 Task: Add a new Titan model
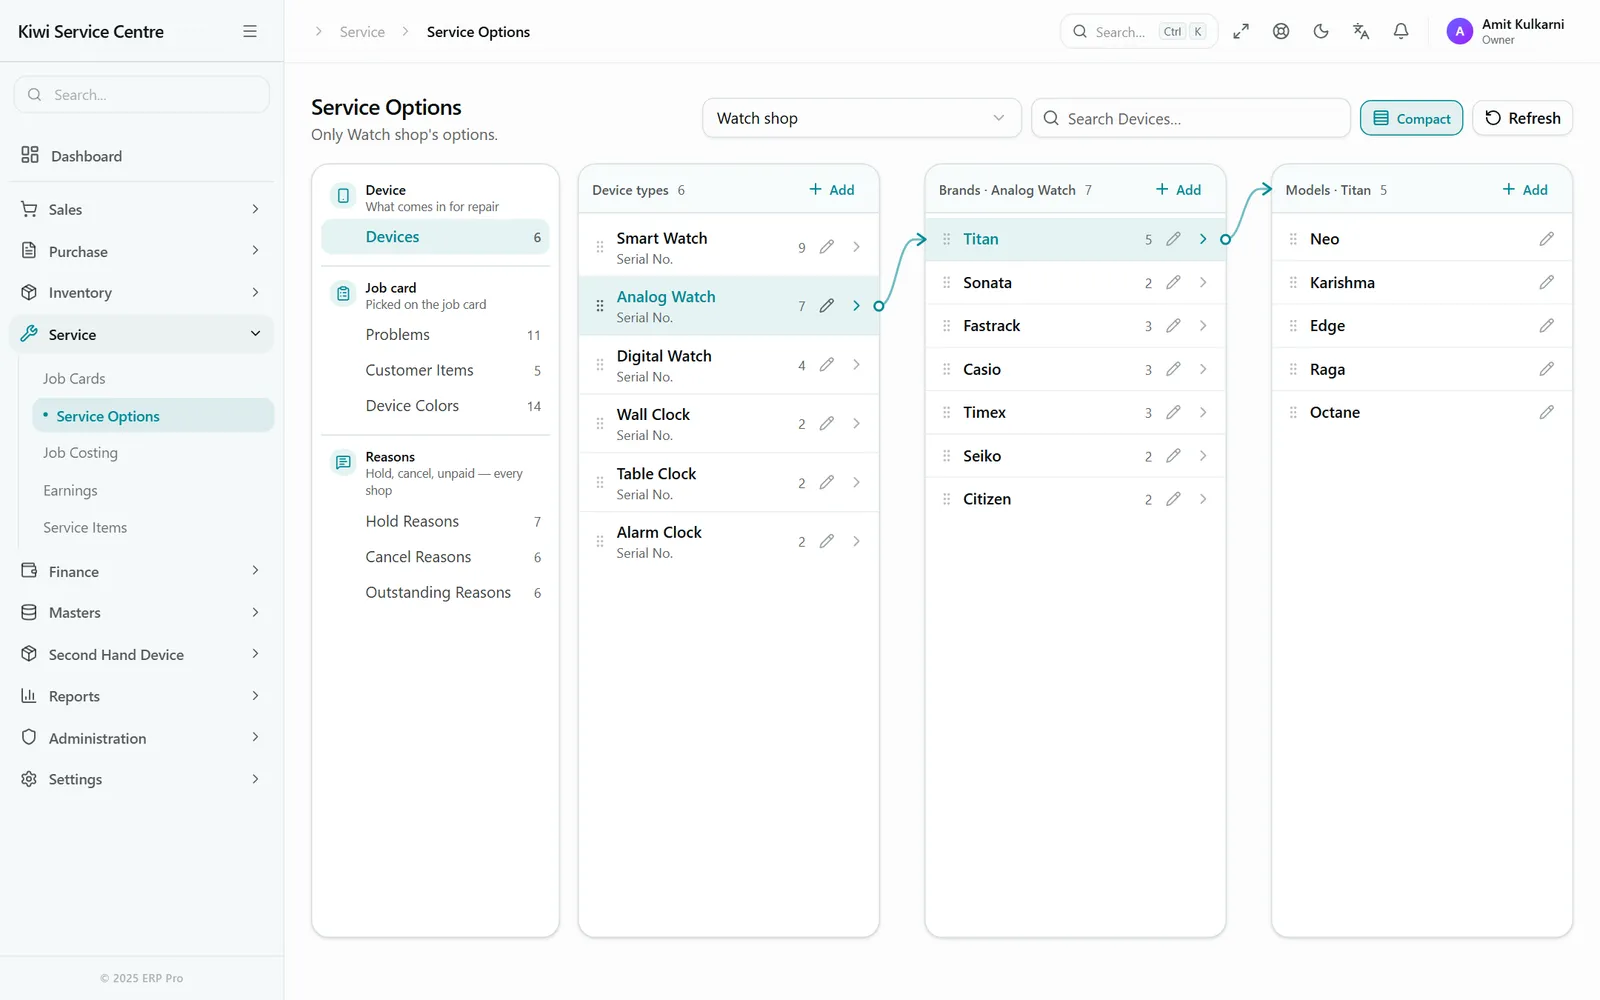[x=1525, y=190]
